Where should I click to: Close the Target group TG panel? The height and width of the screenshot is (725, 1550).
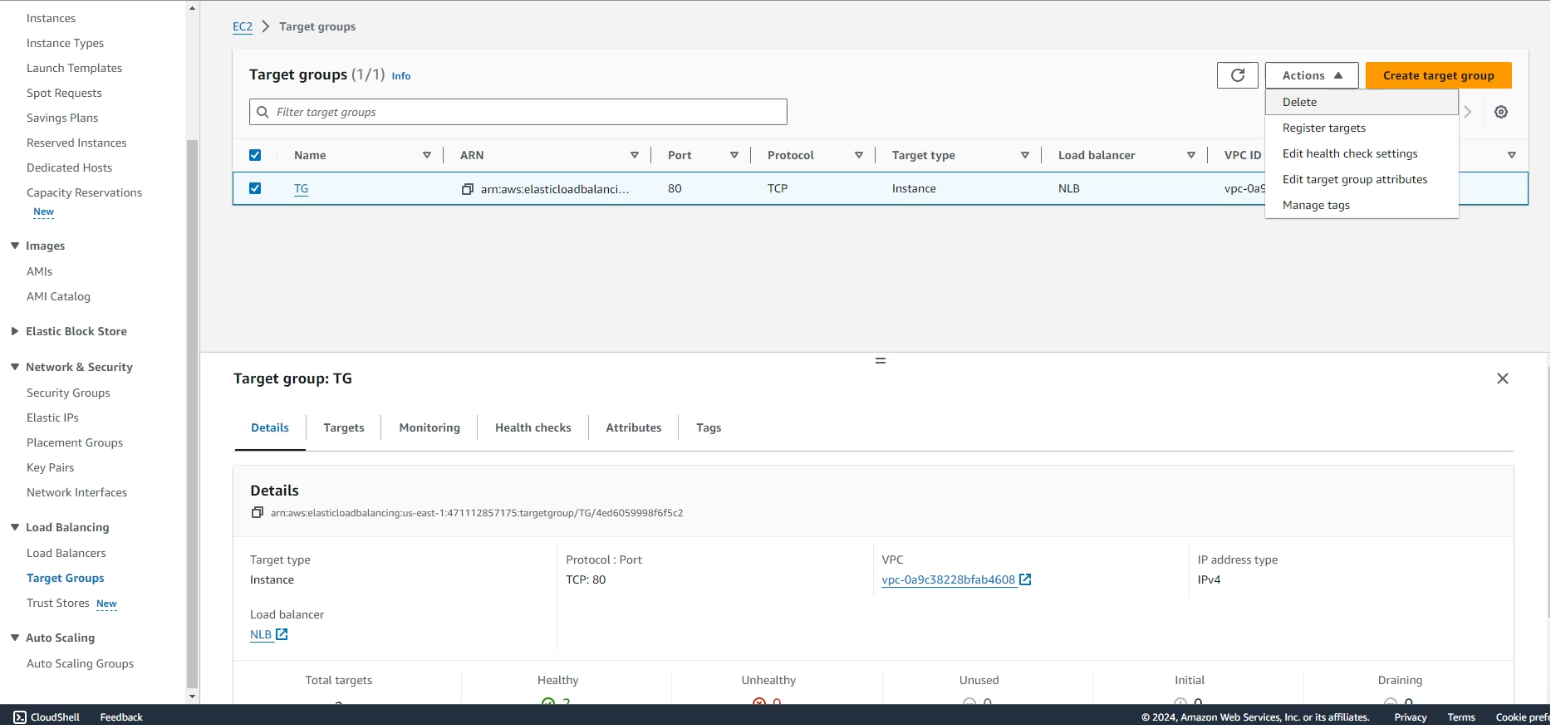1501,379
